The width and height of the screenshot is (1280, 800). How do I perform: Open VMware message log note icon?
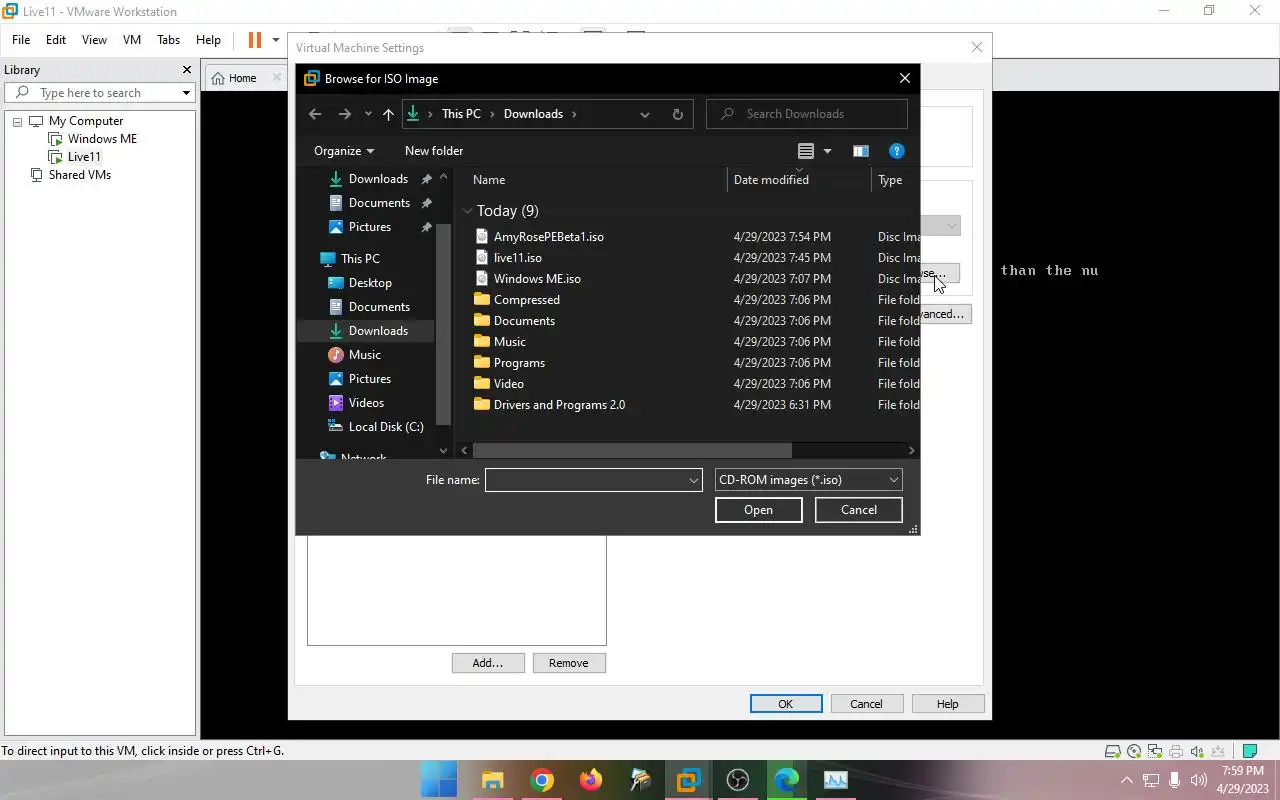(x=1249, y=751)
